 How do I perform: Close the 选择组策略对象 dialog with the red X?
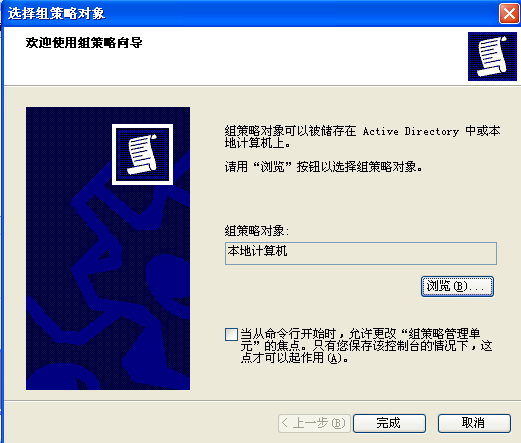[509, 14]
